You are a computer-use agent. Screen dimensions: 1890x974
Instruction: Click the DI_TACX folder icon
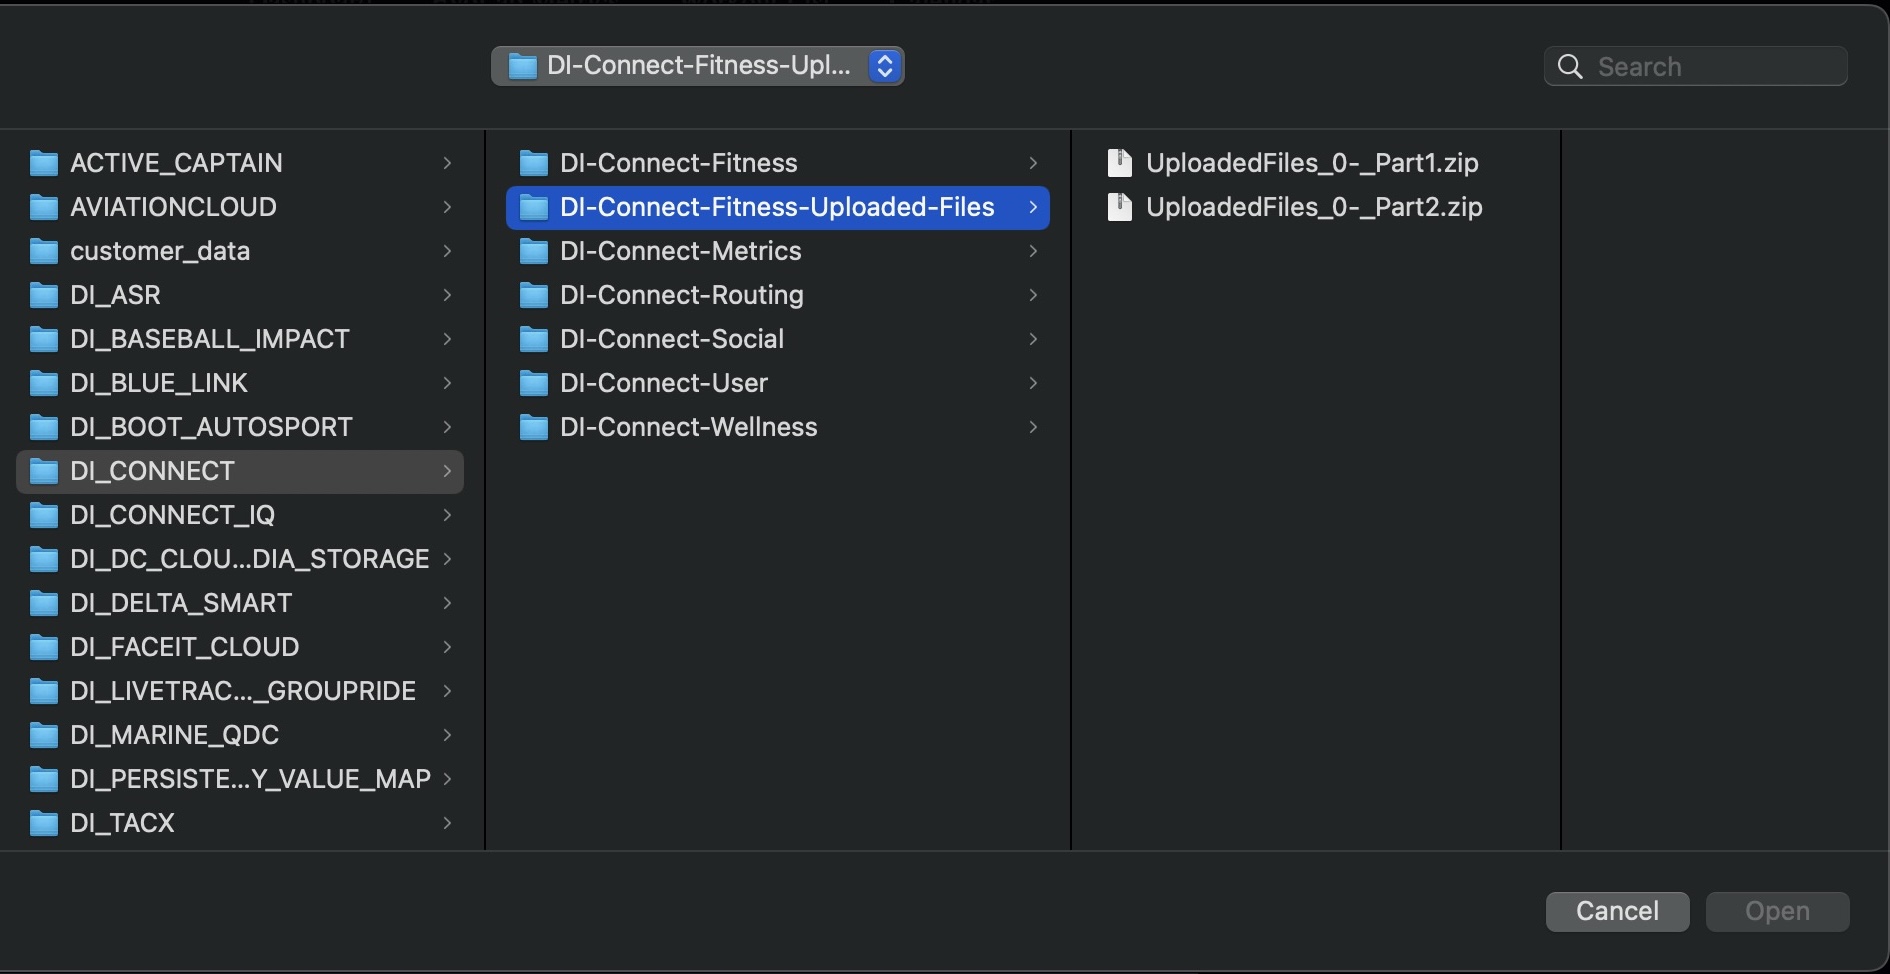(x=44, y=823)
